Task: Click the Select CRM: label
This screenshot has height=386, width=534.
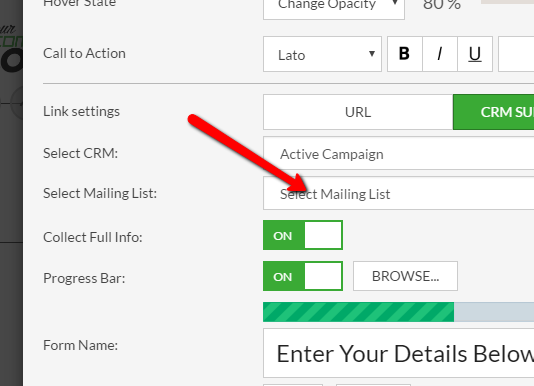Action: (x=80, y=153)
